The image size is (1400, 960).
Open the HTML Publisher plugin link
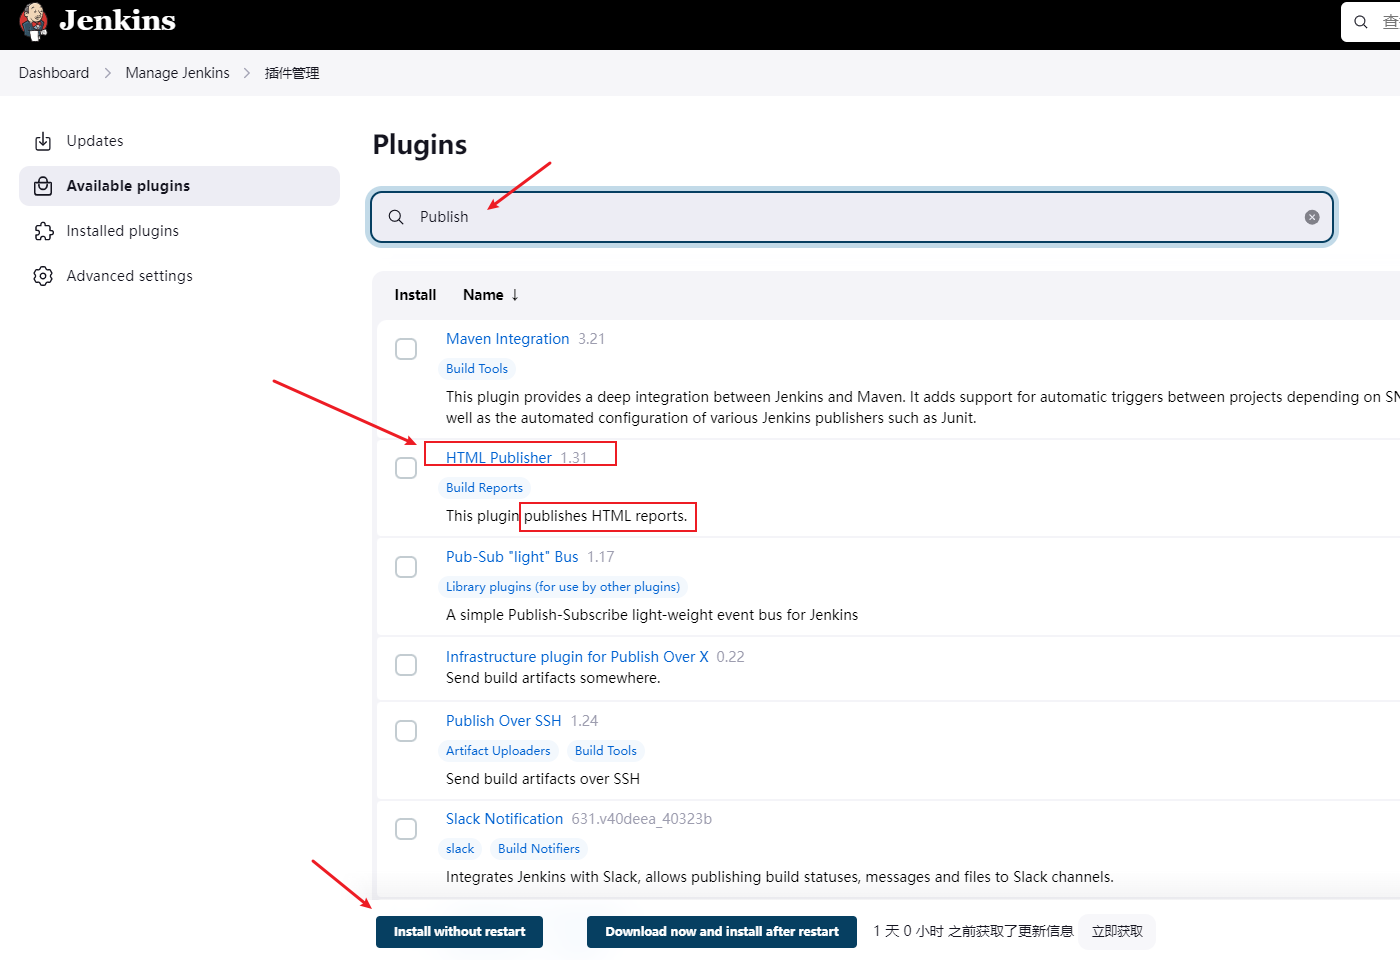pos(499,458)
